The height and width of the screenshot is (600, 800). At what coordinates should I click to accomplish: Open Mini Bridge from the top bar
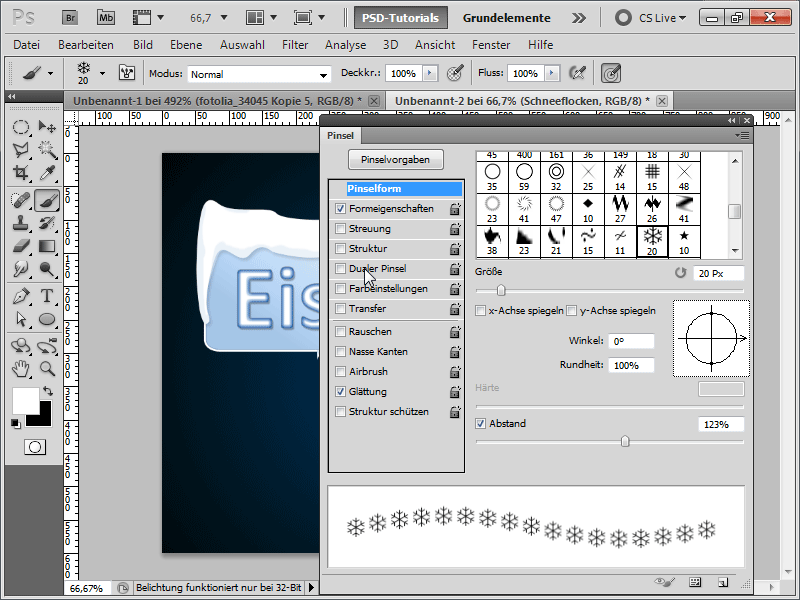point(106,18)
